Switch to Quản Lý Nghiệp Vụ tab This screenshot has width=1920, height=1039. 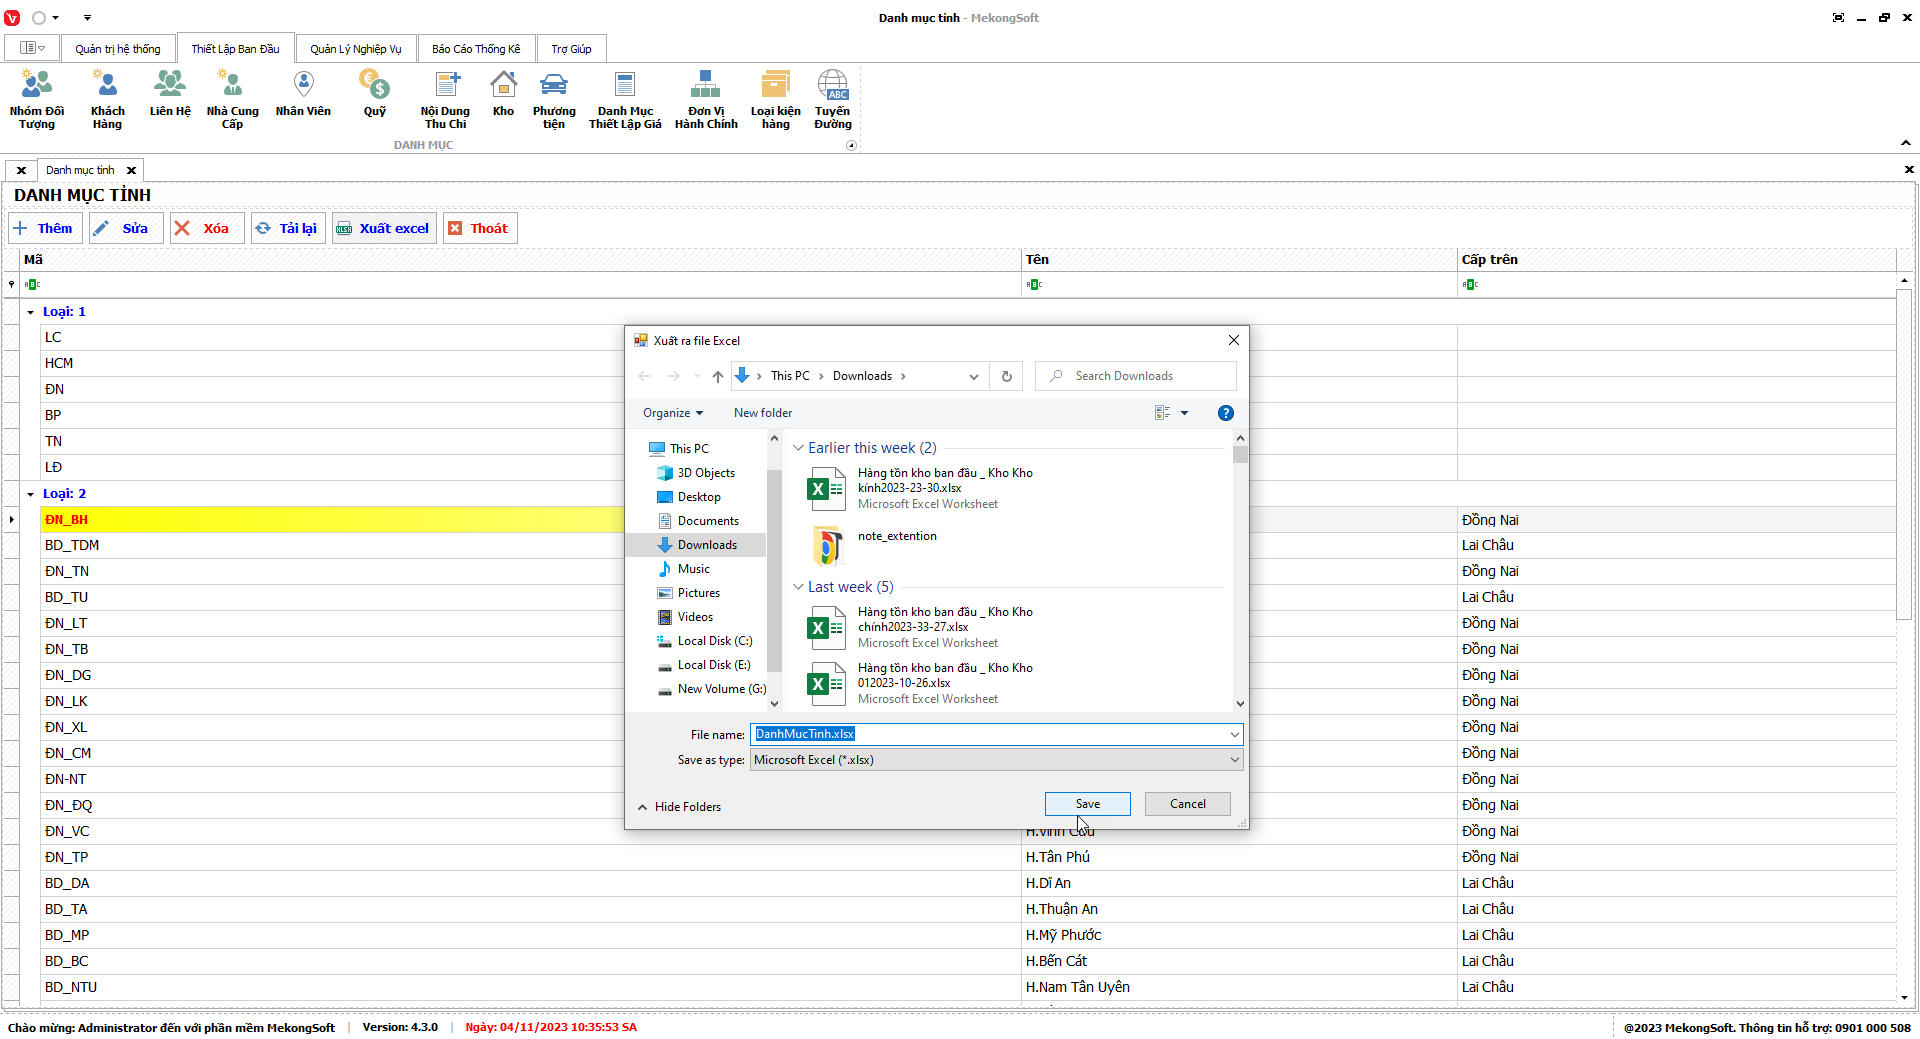[355, 49]
